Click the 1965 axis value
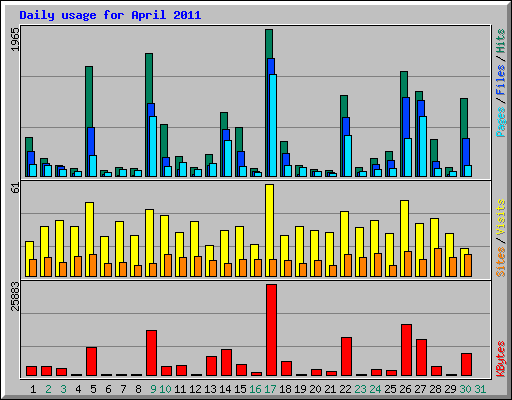This screenshot has width=512, height=400. pyautogui.click(x=15, y=39)
